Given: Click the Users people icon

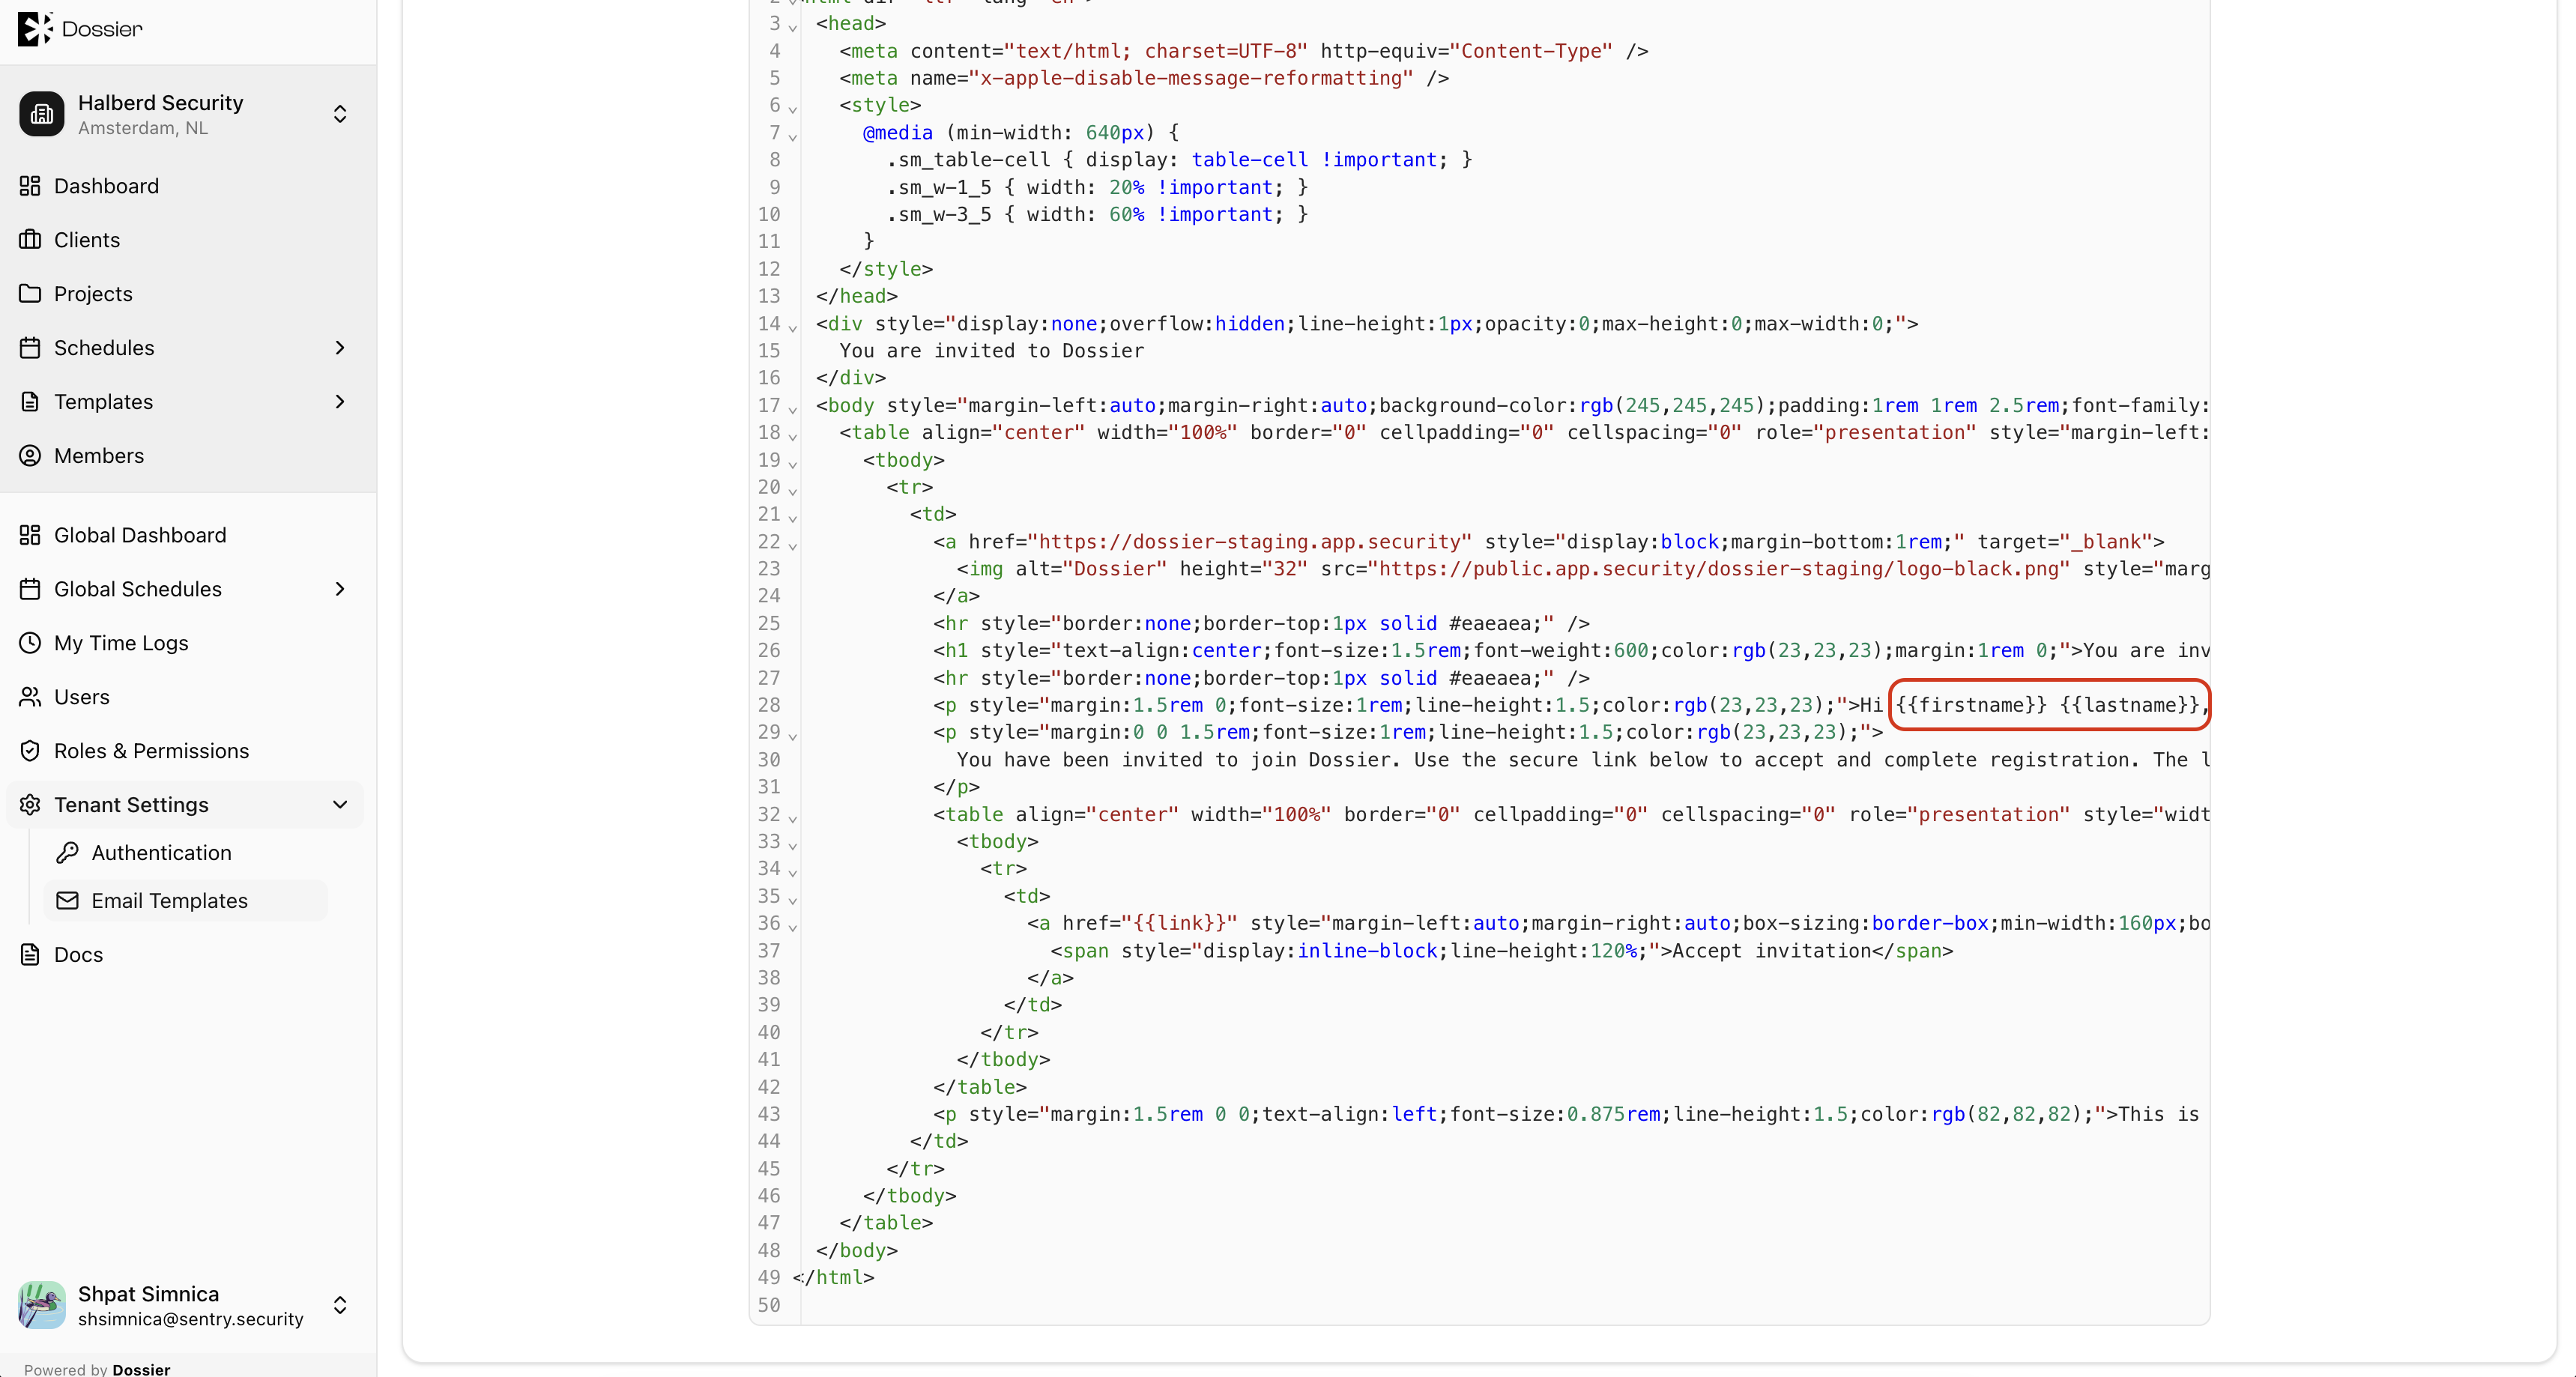Looking at the screenshot, I should click(30, 697).
